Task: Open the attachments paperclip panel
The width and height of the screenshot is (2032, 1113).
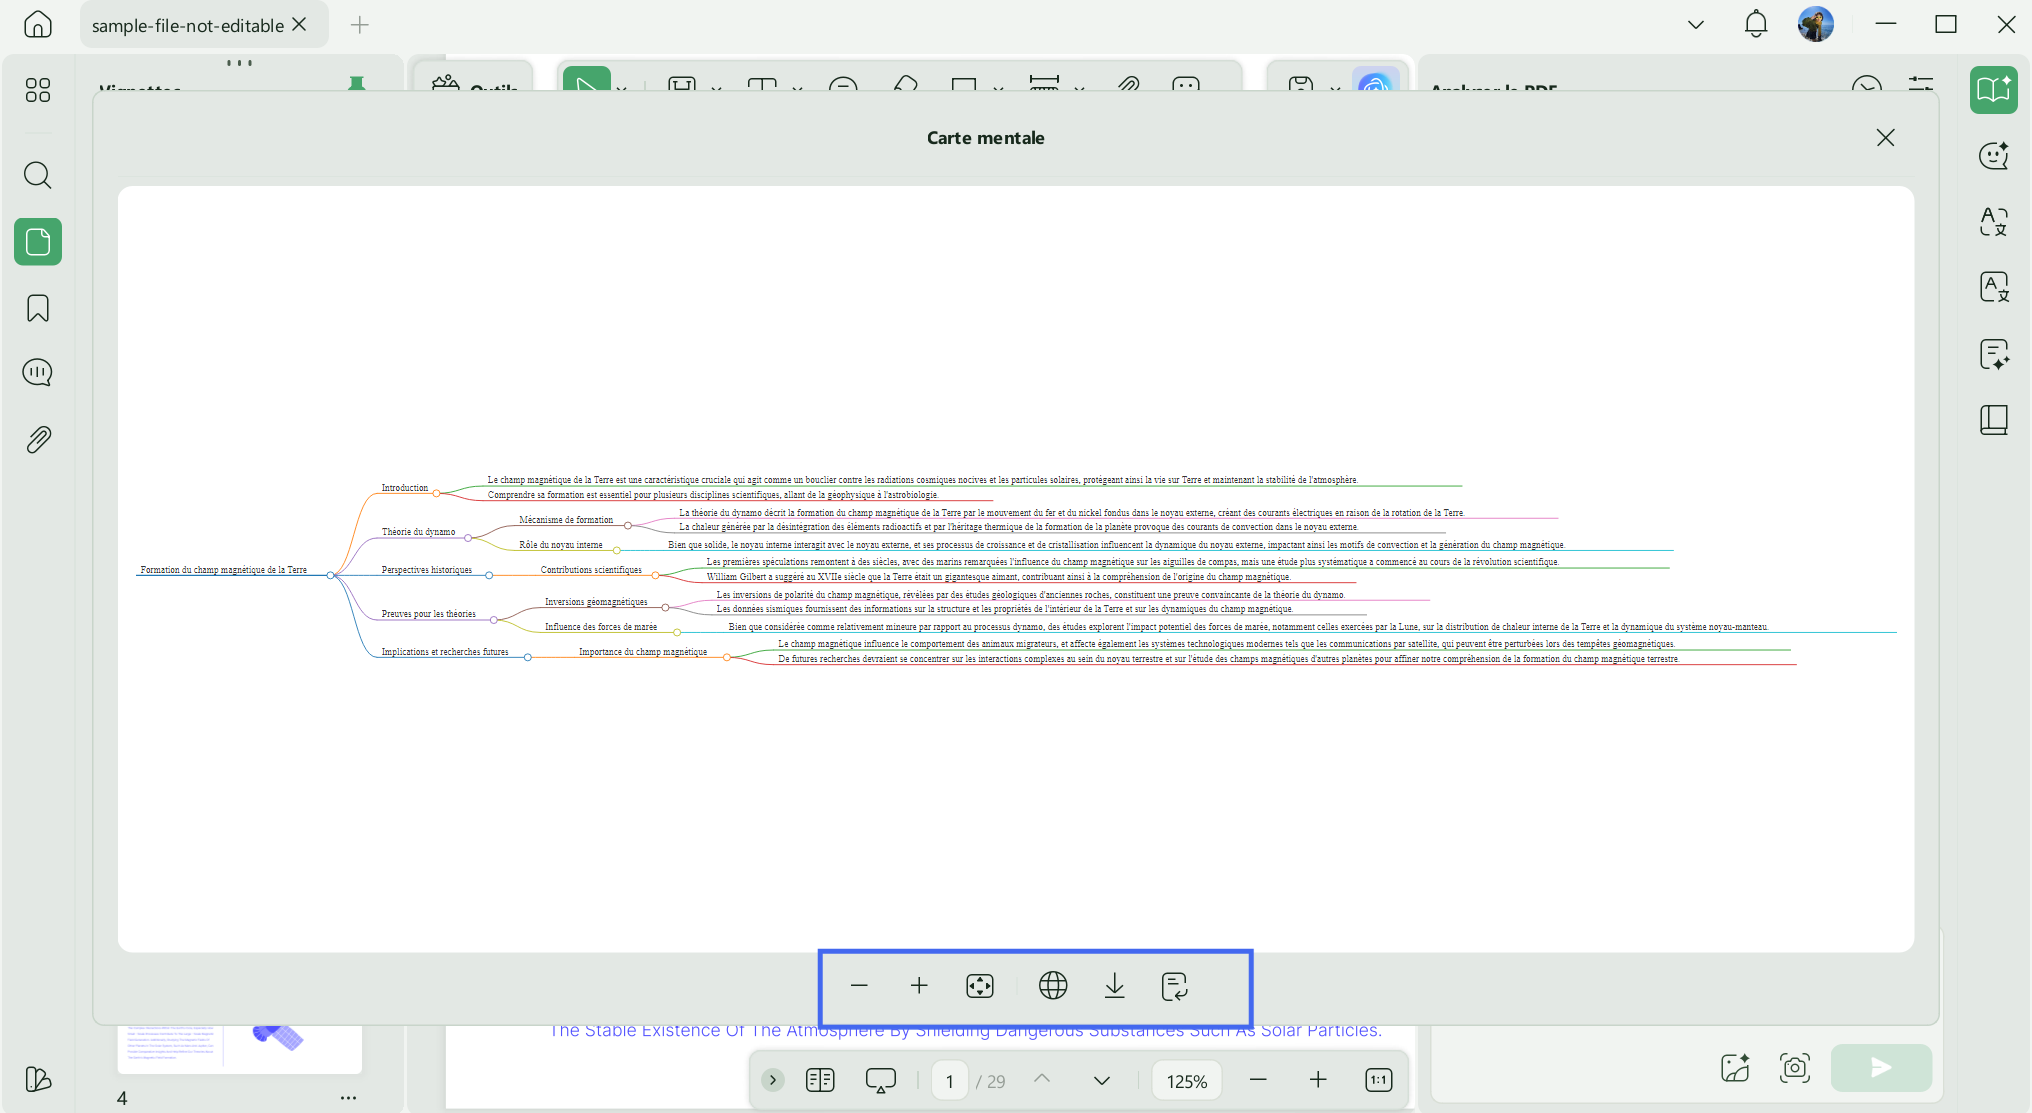Action: pyautogui.click(x=38, y=439)
